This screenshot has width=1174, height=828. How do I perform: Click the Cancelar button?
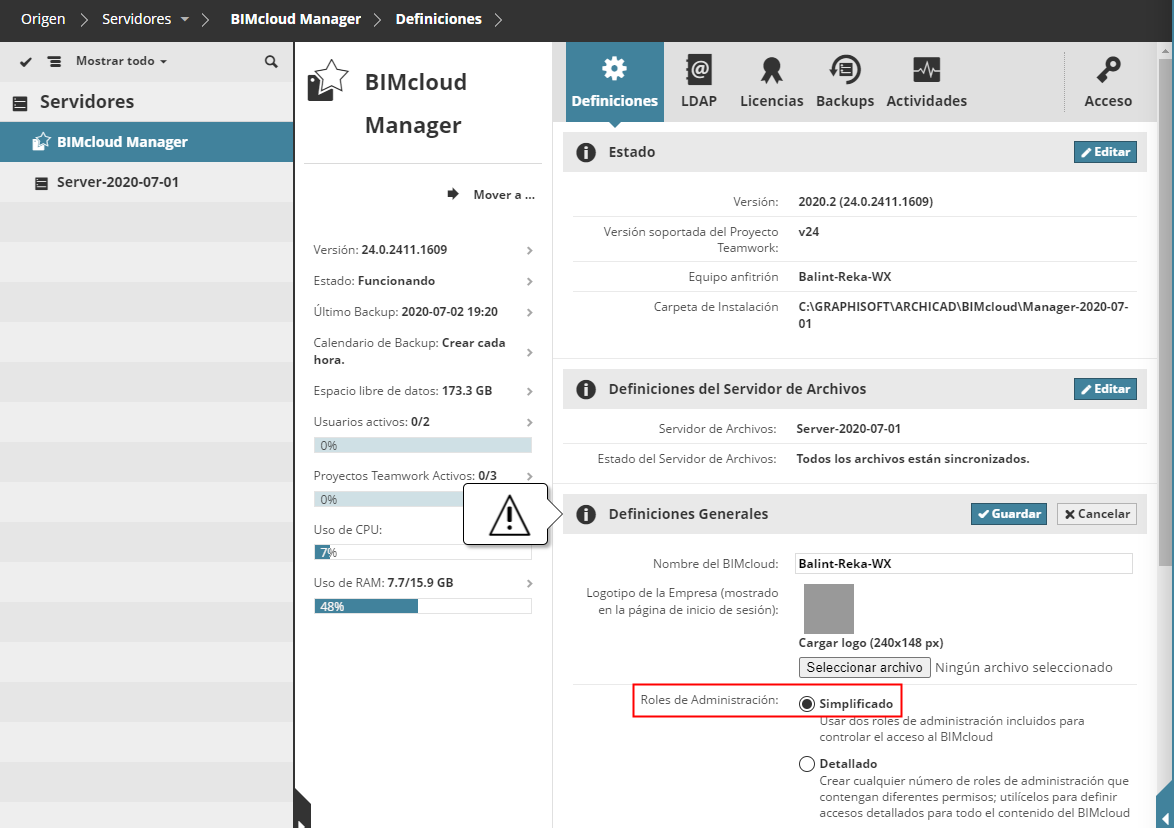pos(1097,514)
